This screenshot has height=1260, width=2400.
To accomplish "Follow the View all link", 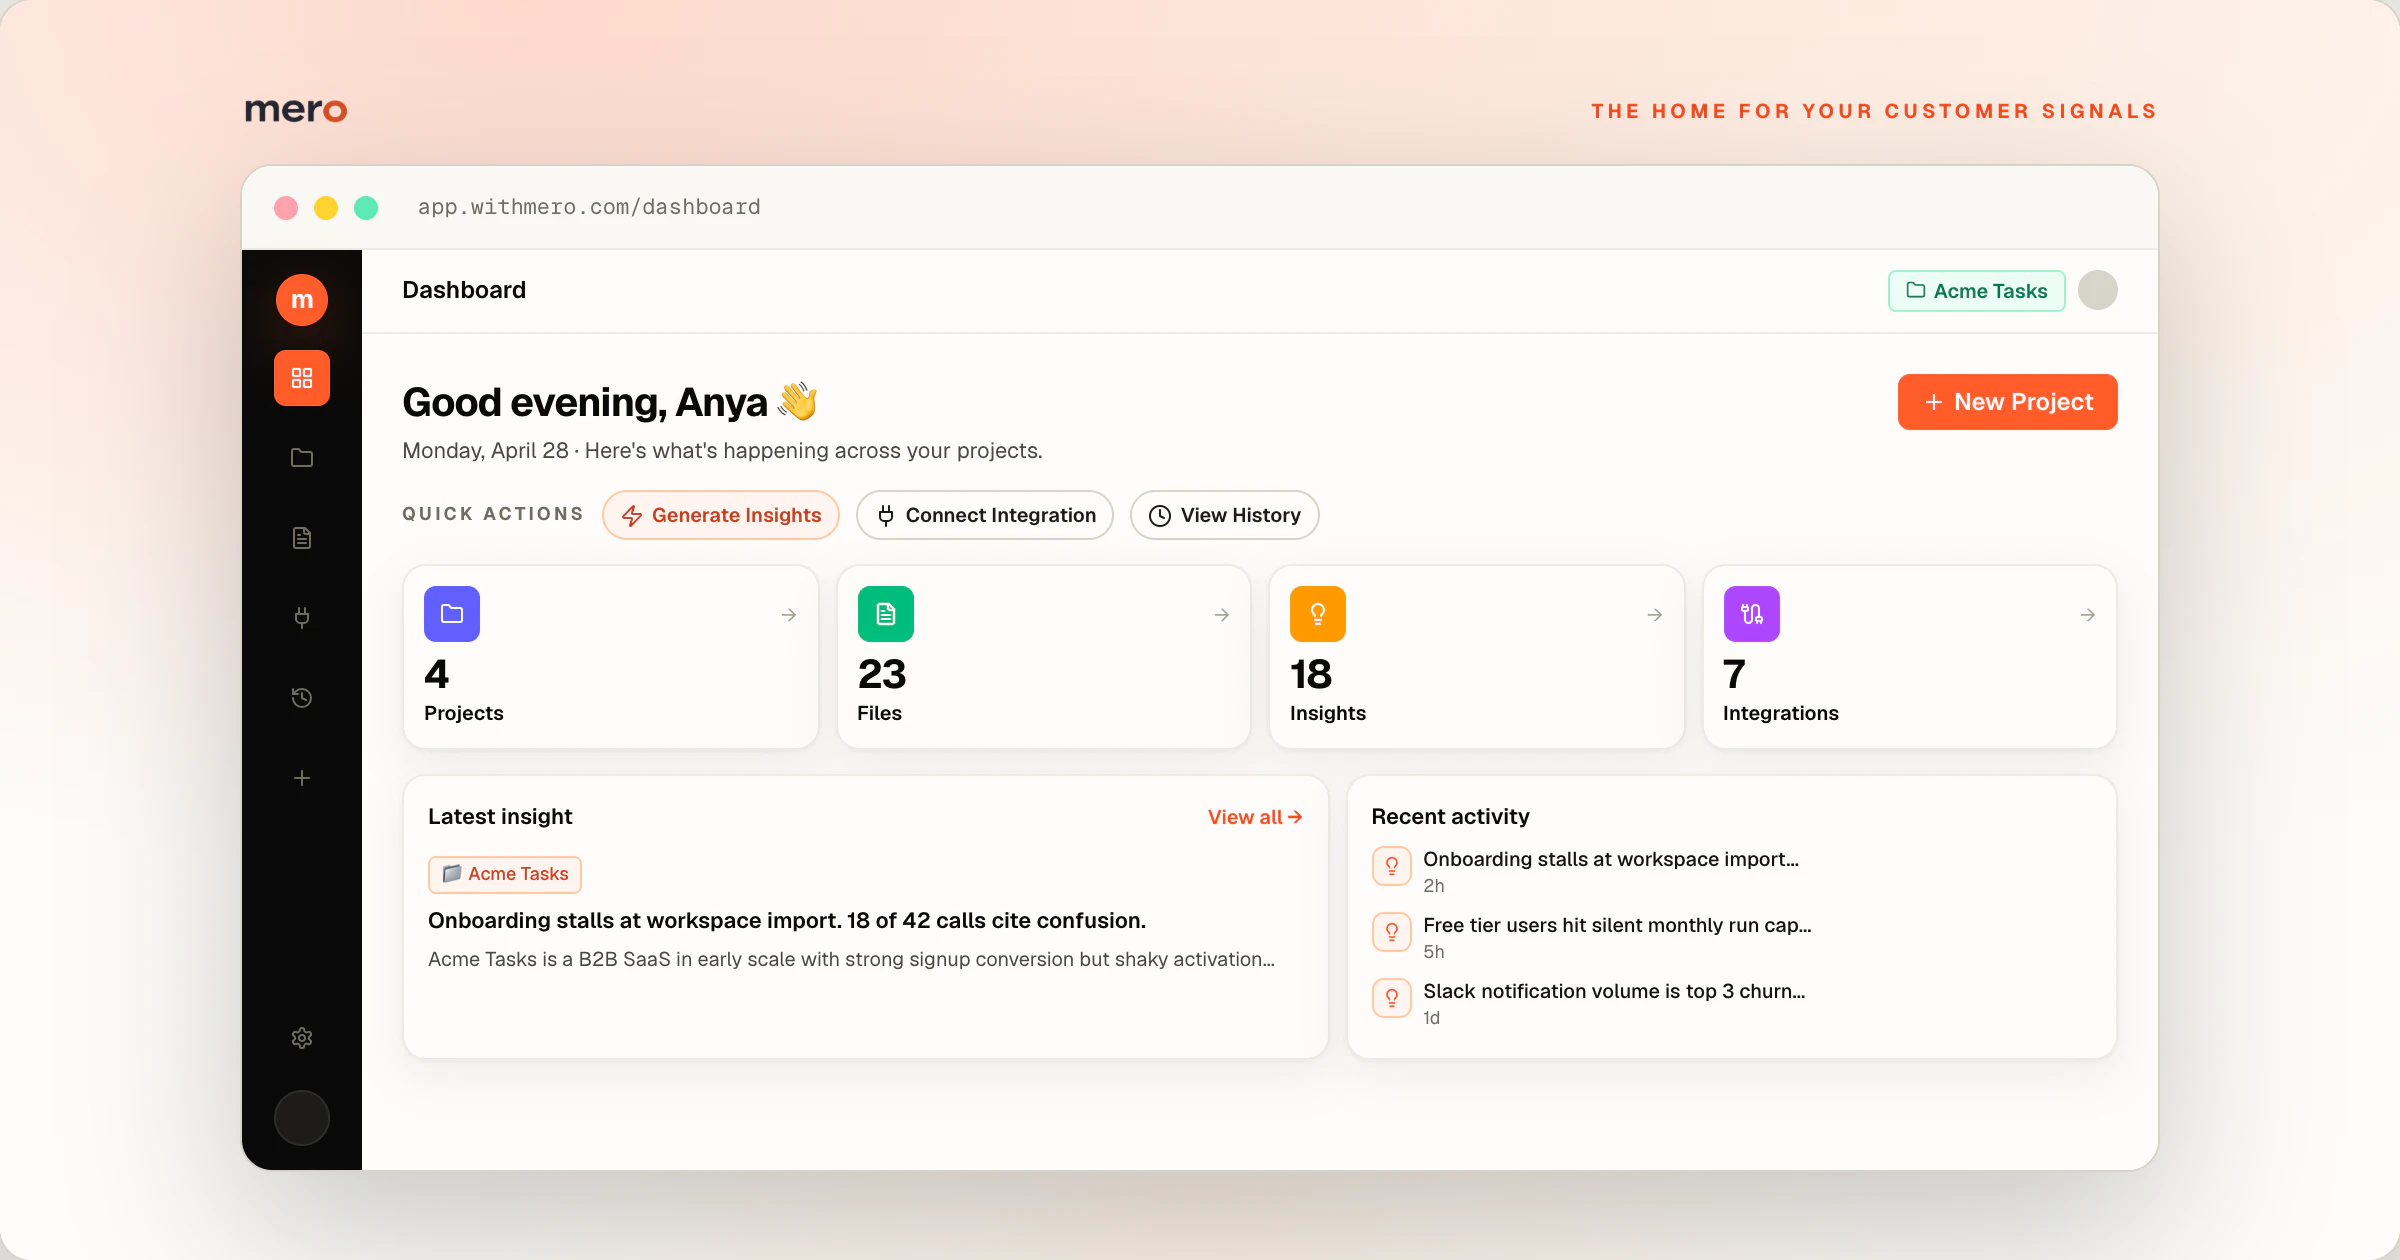I will coord(1255,817).
